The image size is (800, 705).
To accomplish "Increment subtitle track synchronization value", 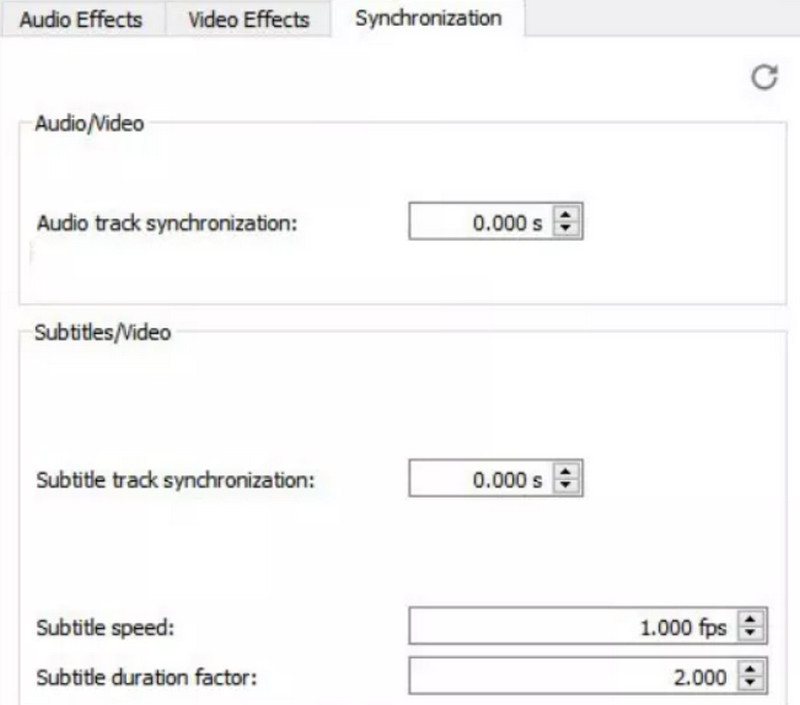I will 565,471.
